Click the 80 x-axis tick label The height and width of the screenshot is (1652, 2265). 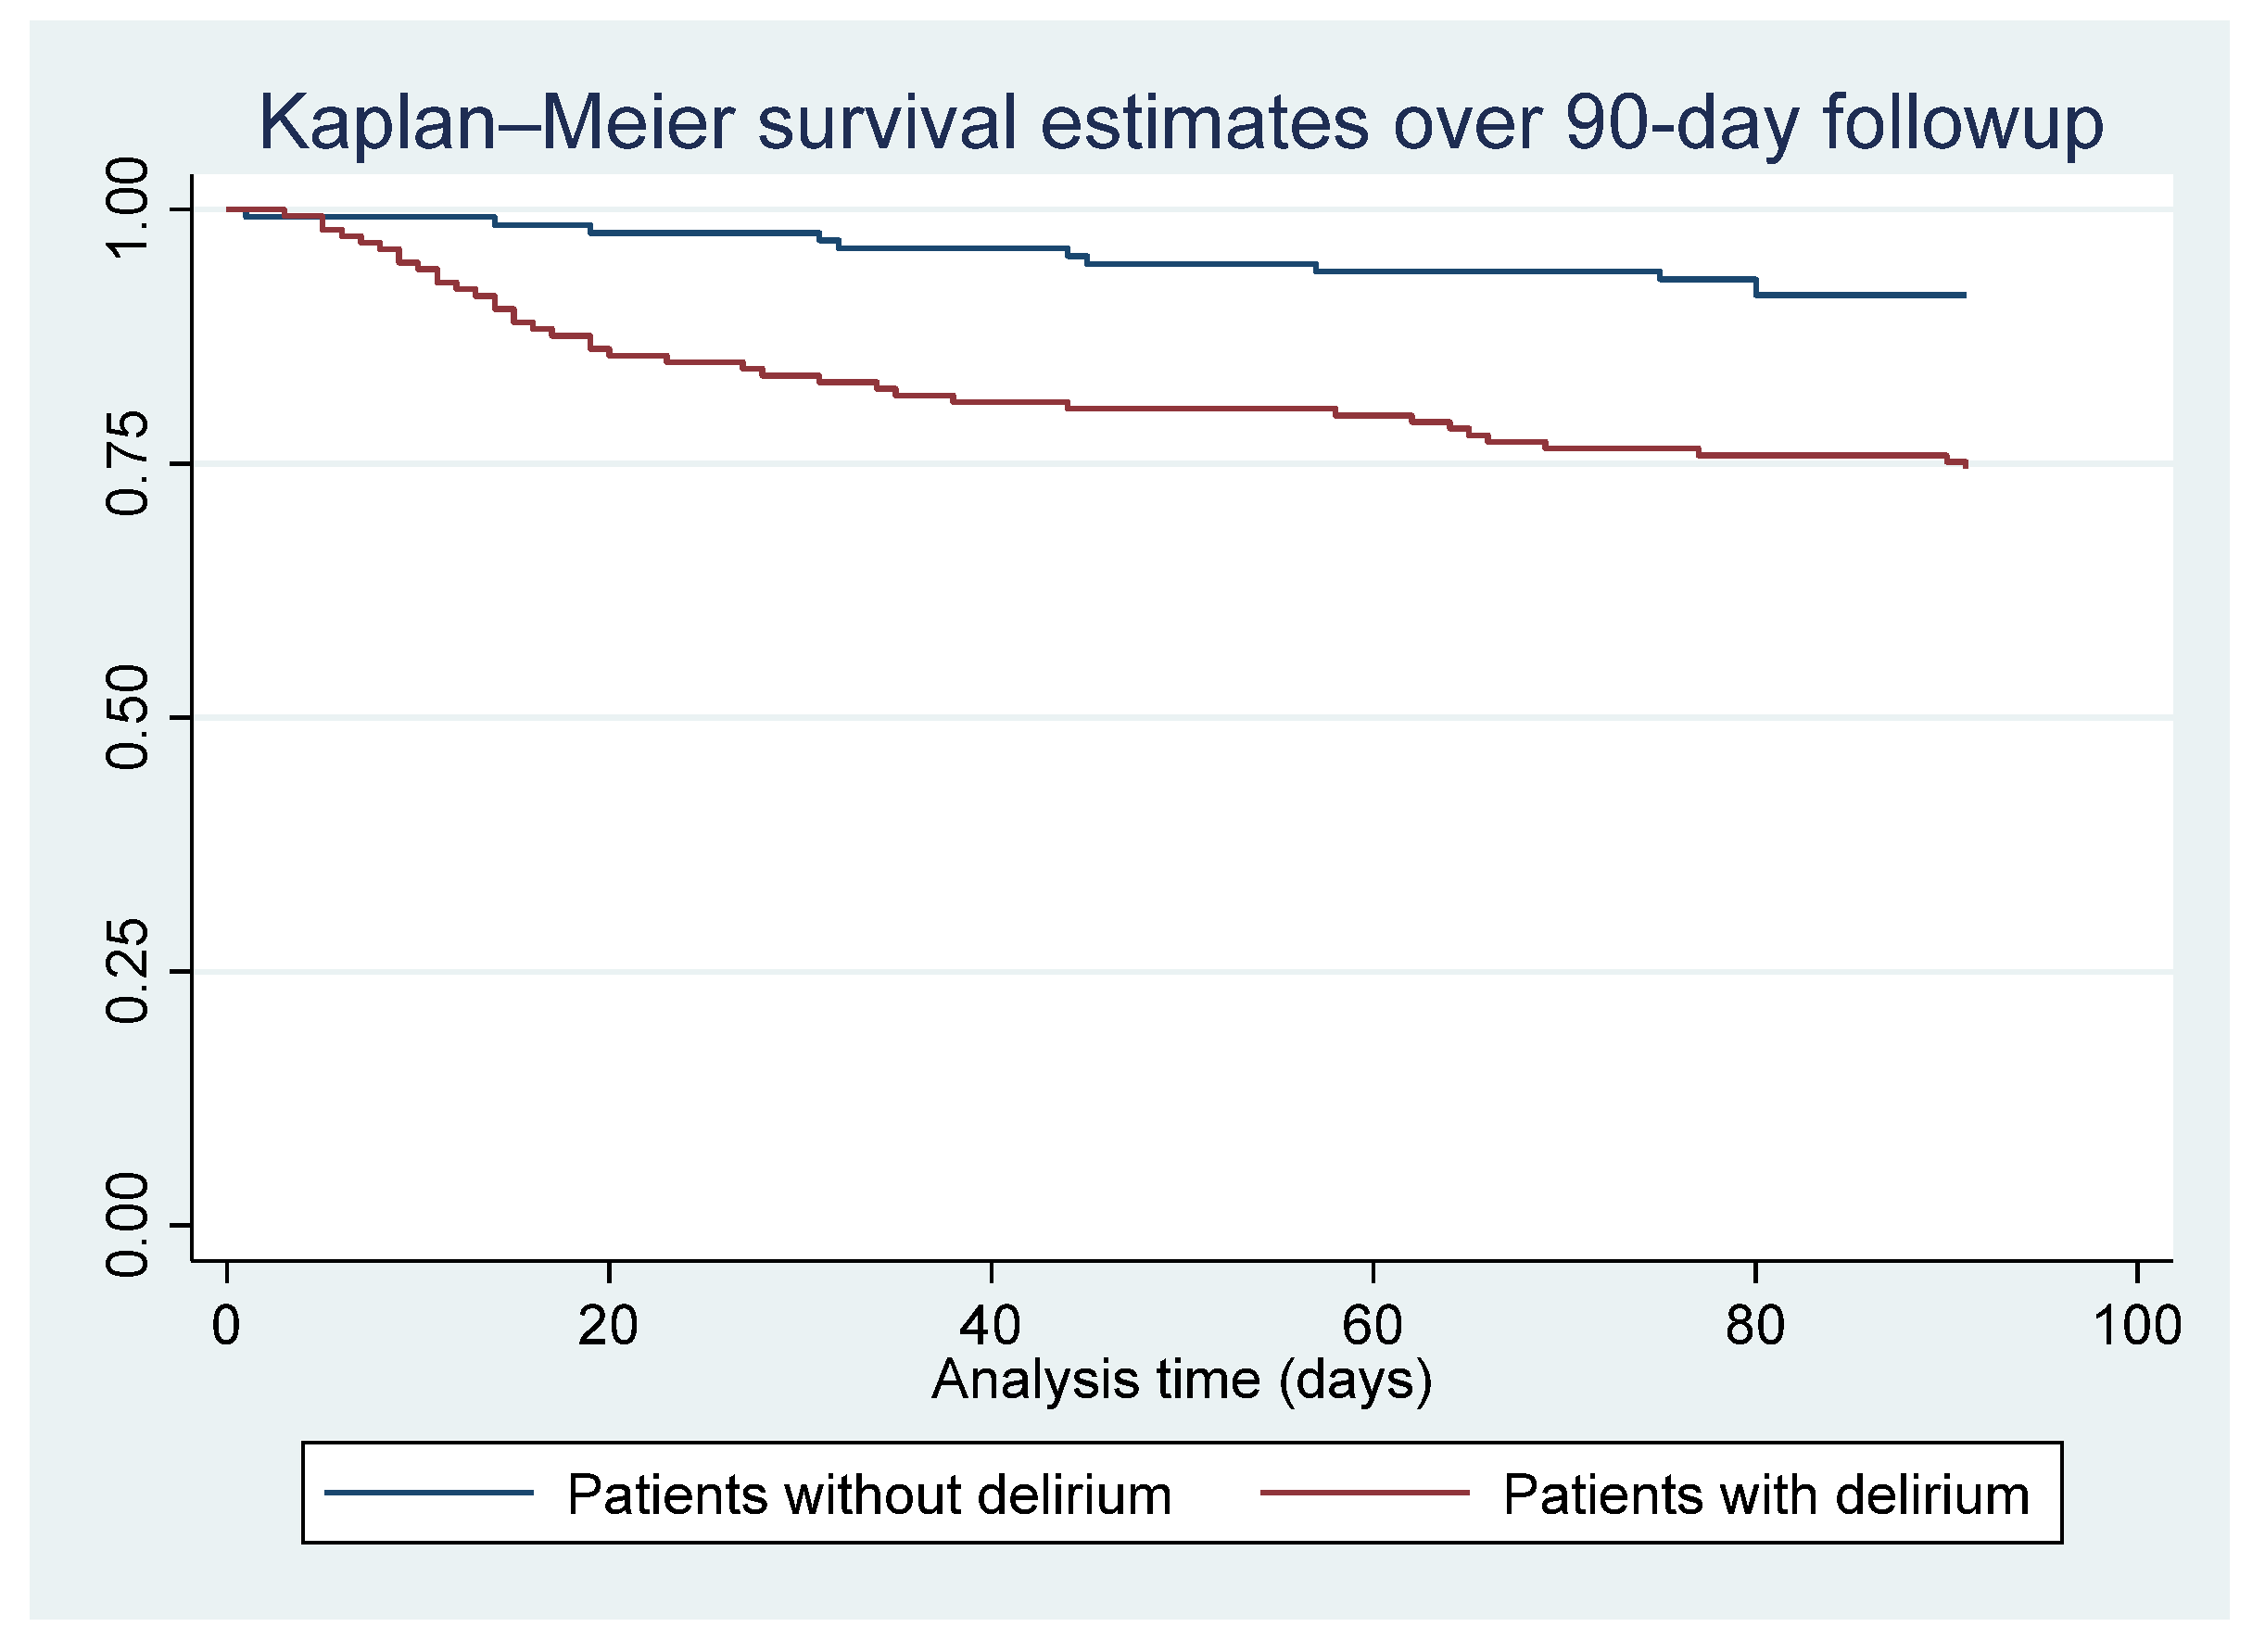pyautogui.click(x=1755, y=1326)
